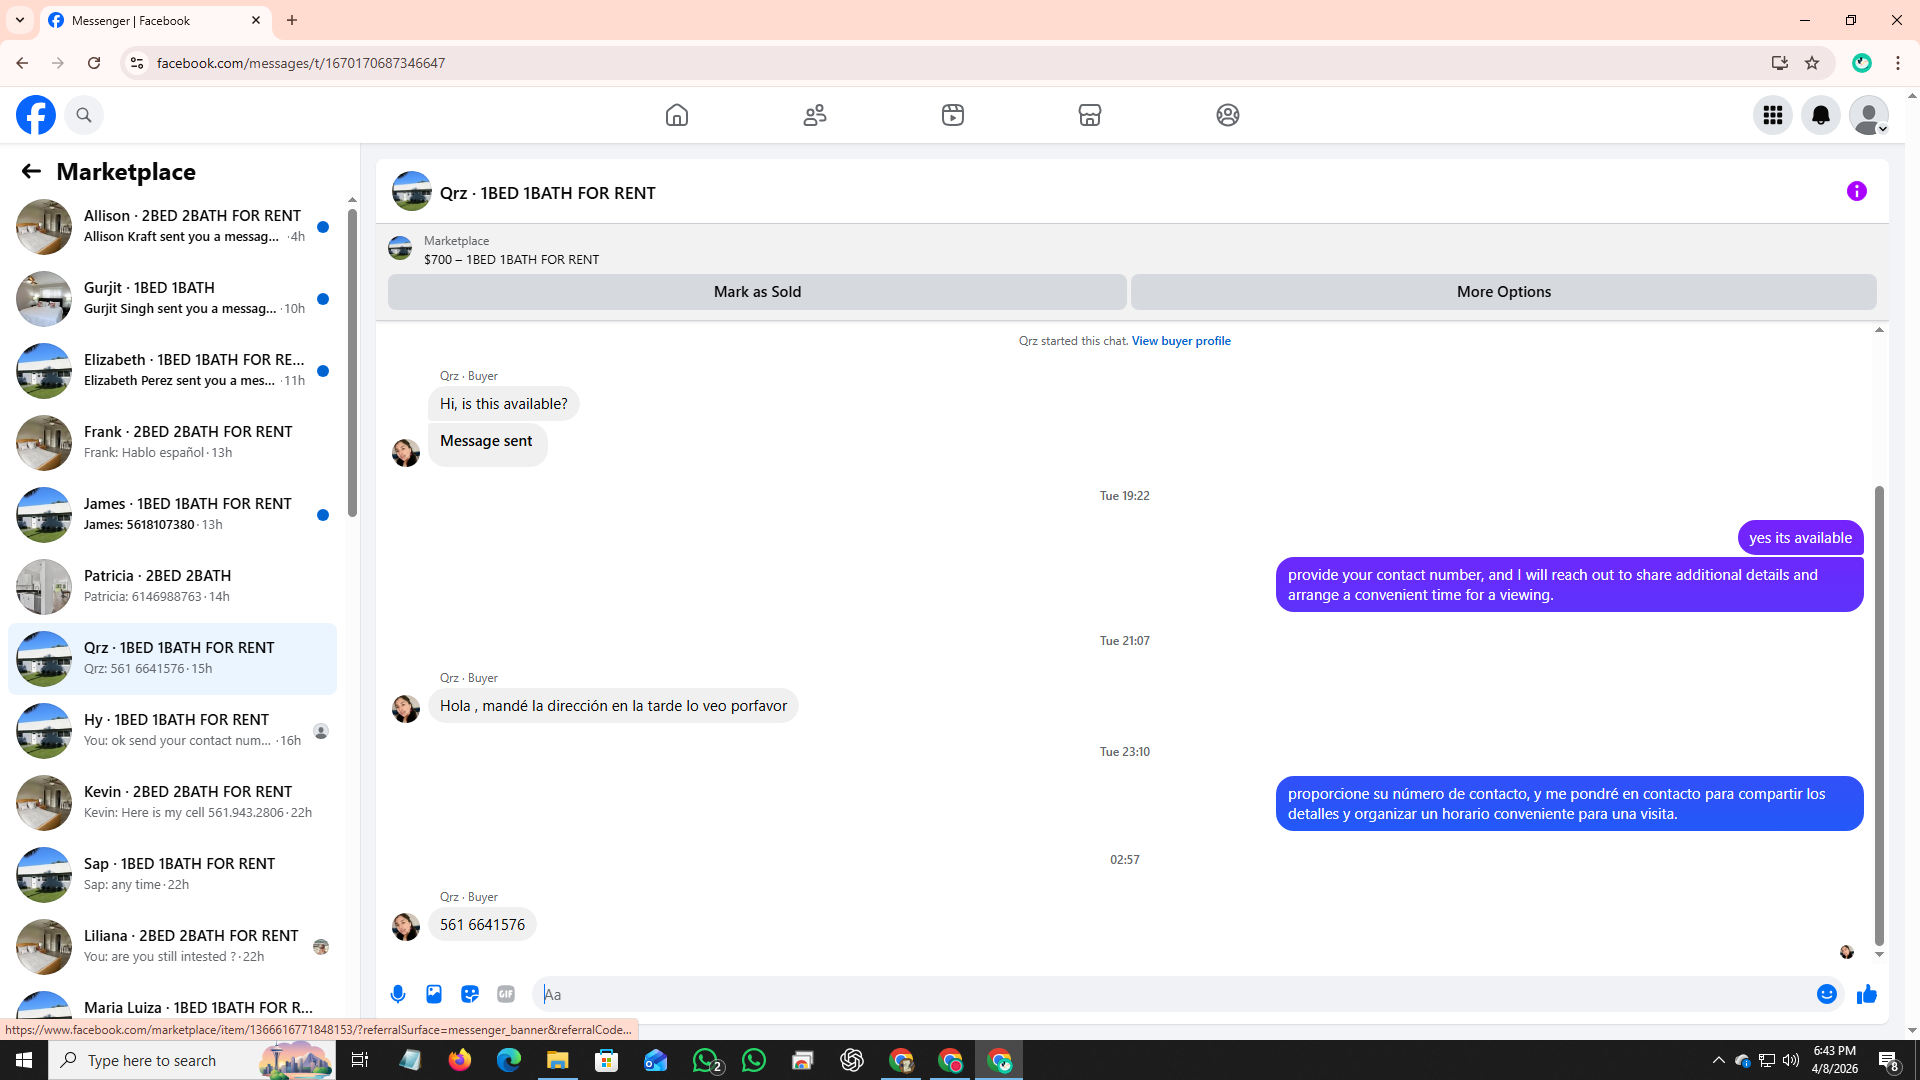1920x1080 pixels.
Task: Focus the message text input field
Action: tap(1170, 994)
